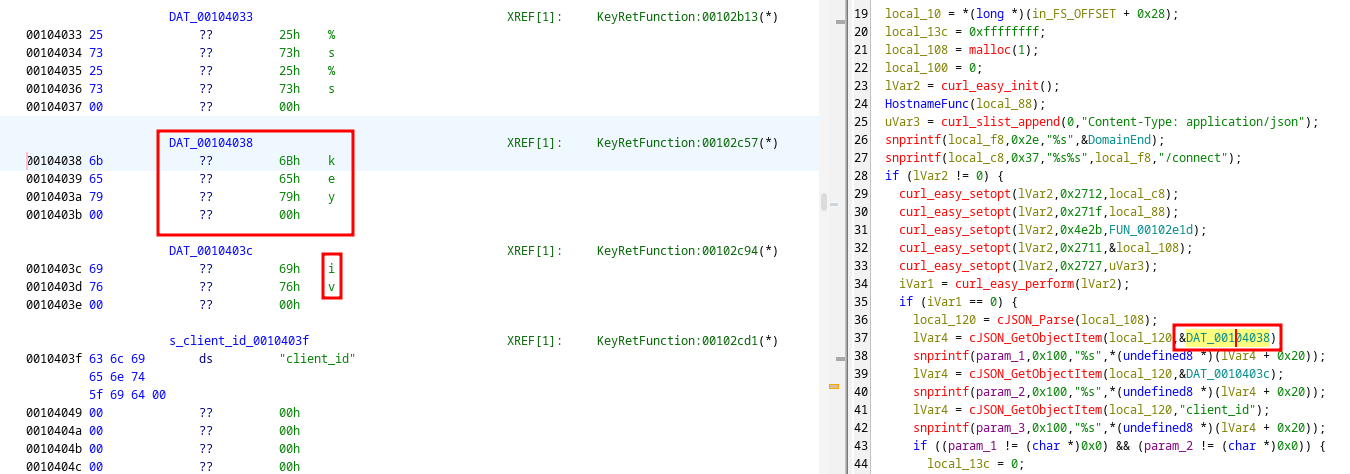Click the HostnameFunc call in the decompiler
Viewport: 1350px width, 474px height.
click(927, 104)
